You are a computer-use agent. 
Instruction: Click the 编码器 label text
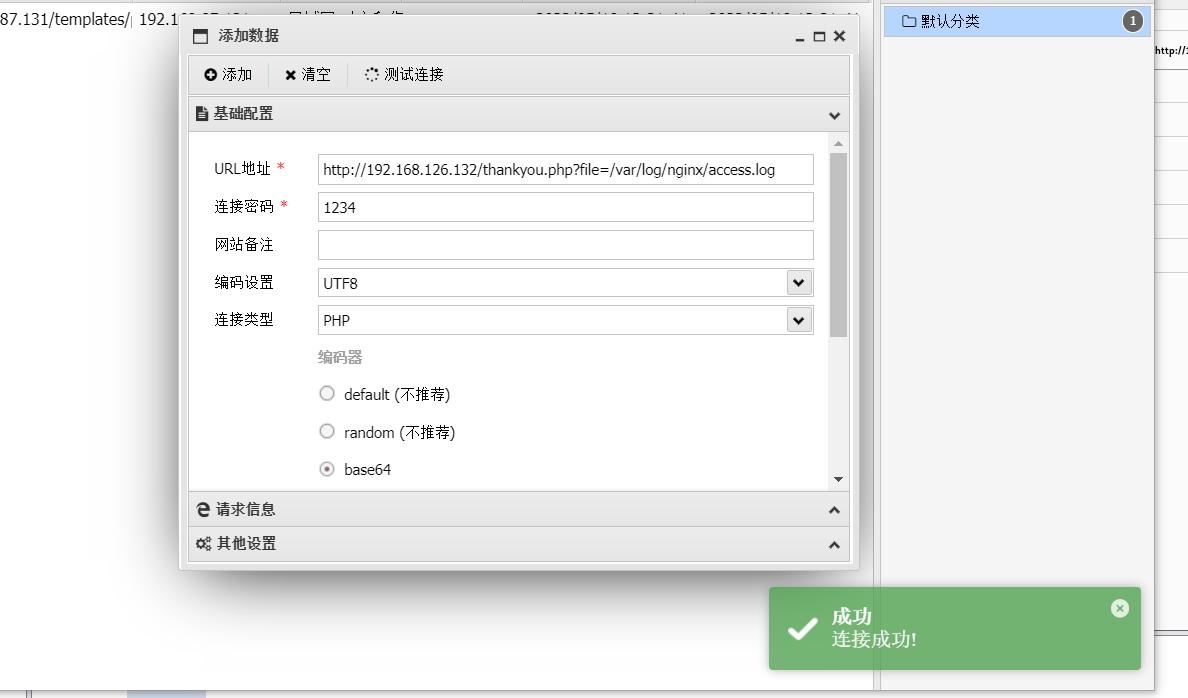[x=340, y=357]
